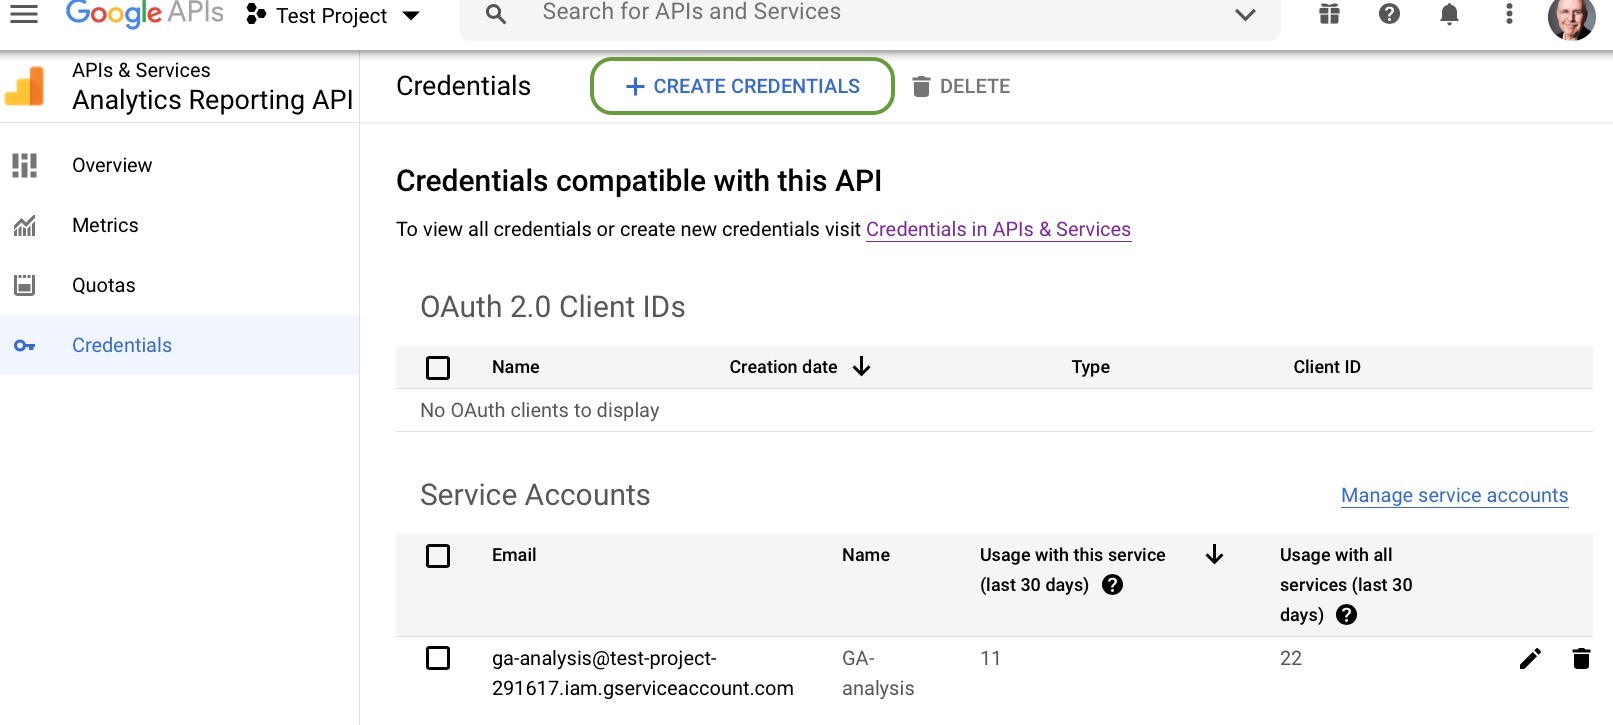This screenshot has height=725, width=1613.
Task: Open the Quotas sidebar item
Action: pos(103,285)
